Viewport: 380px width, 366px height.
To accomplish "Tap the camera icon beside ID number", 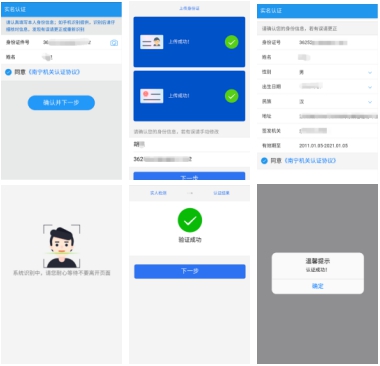I will 114,43.
